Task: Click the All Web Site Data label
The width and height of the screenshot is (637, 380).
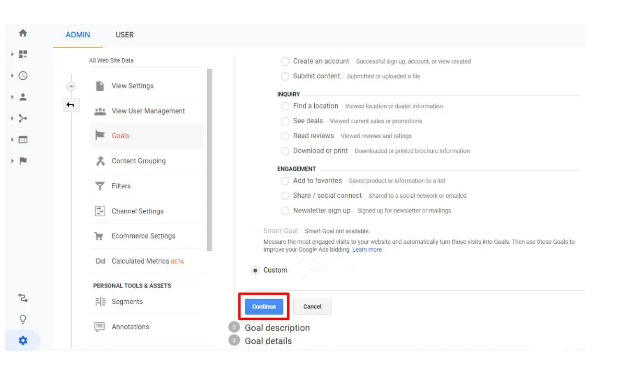Action: (111, 61)
